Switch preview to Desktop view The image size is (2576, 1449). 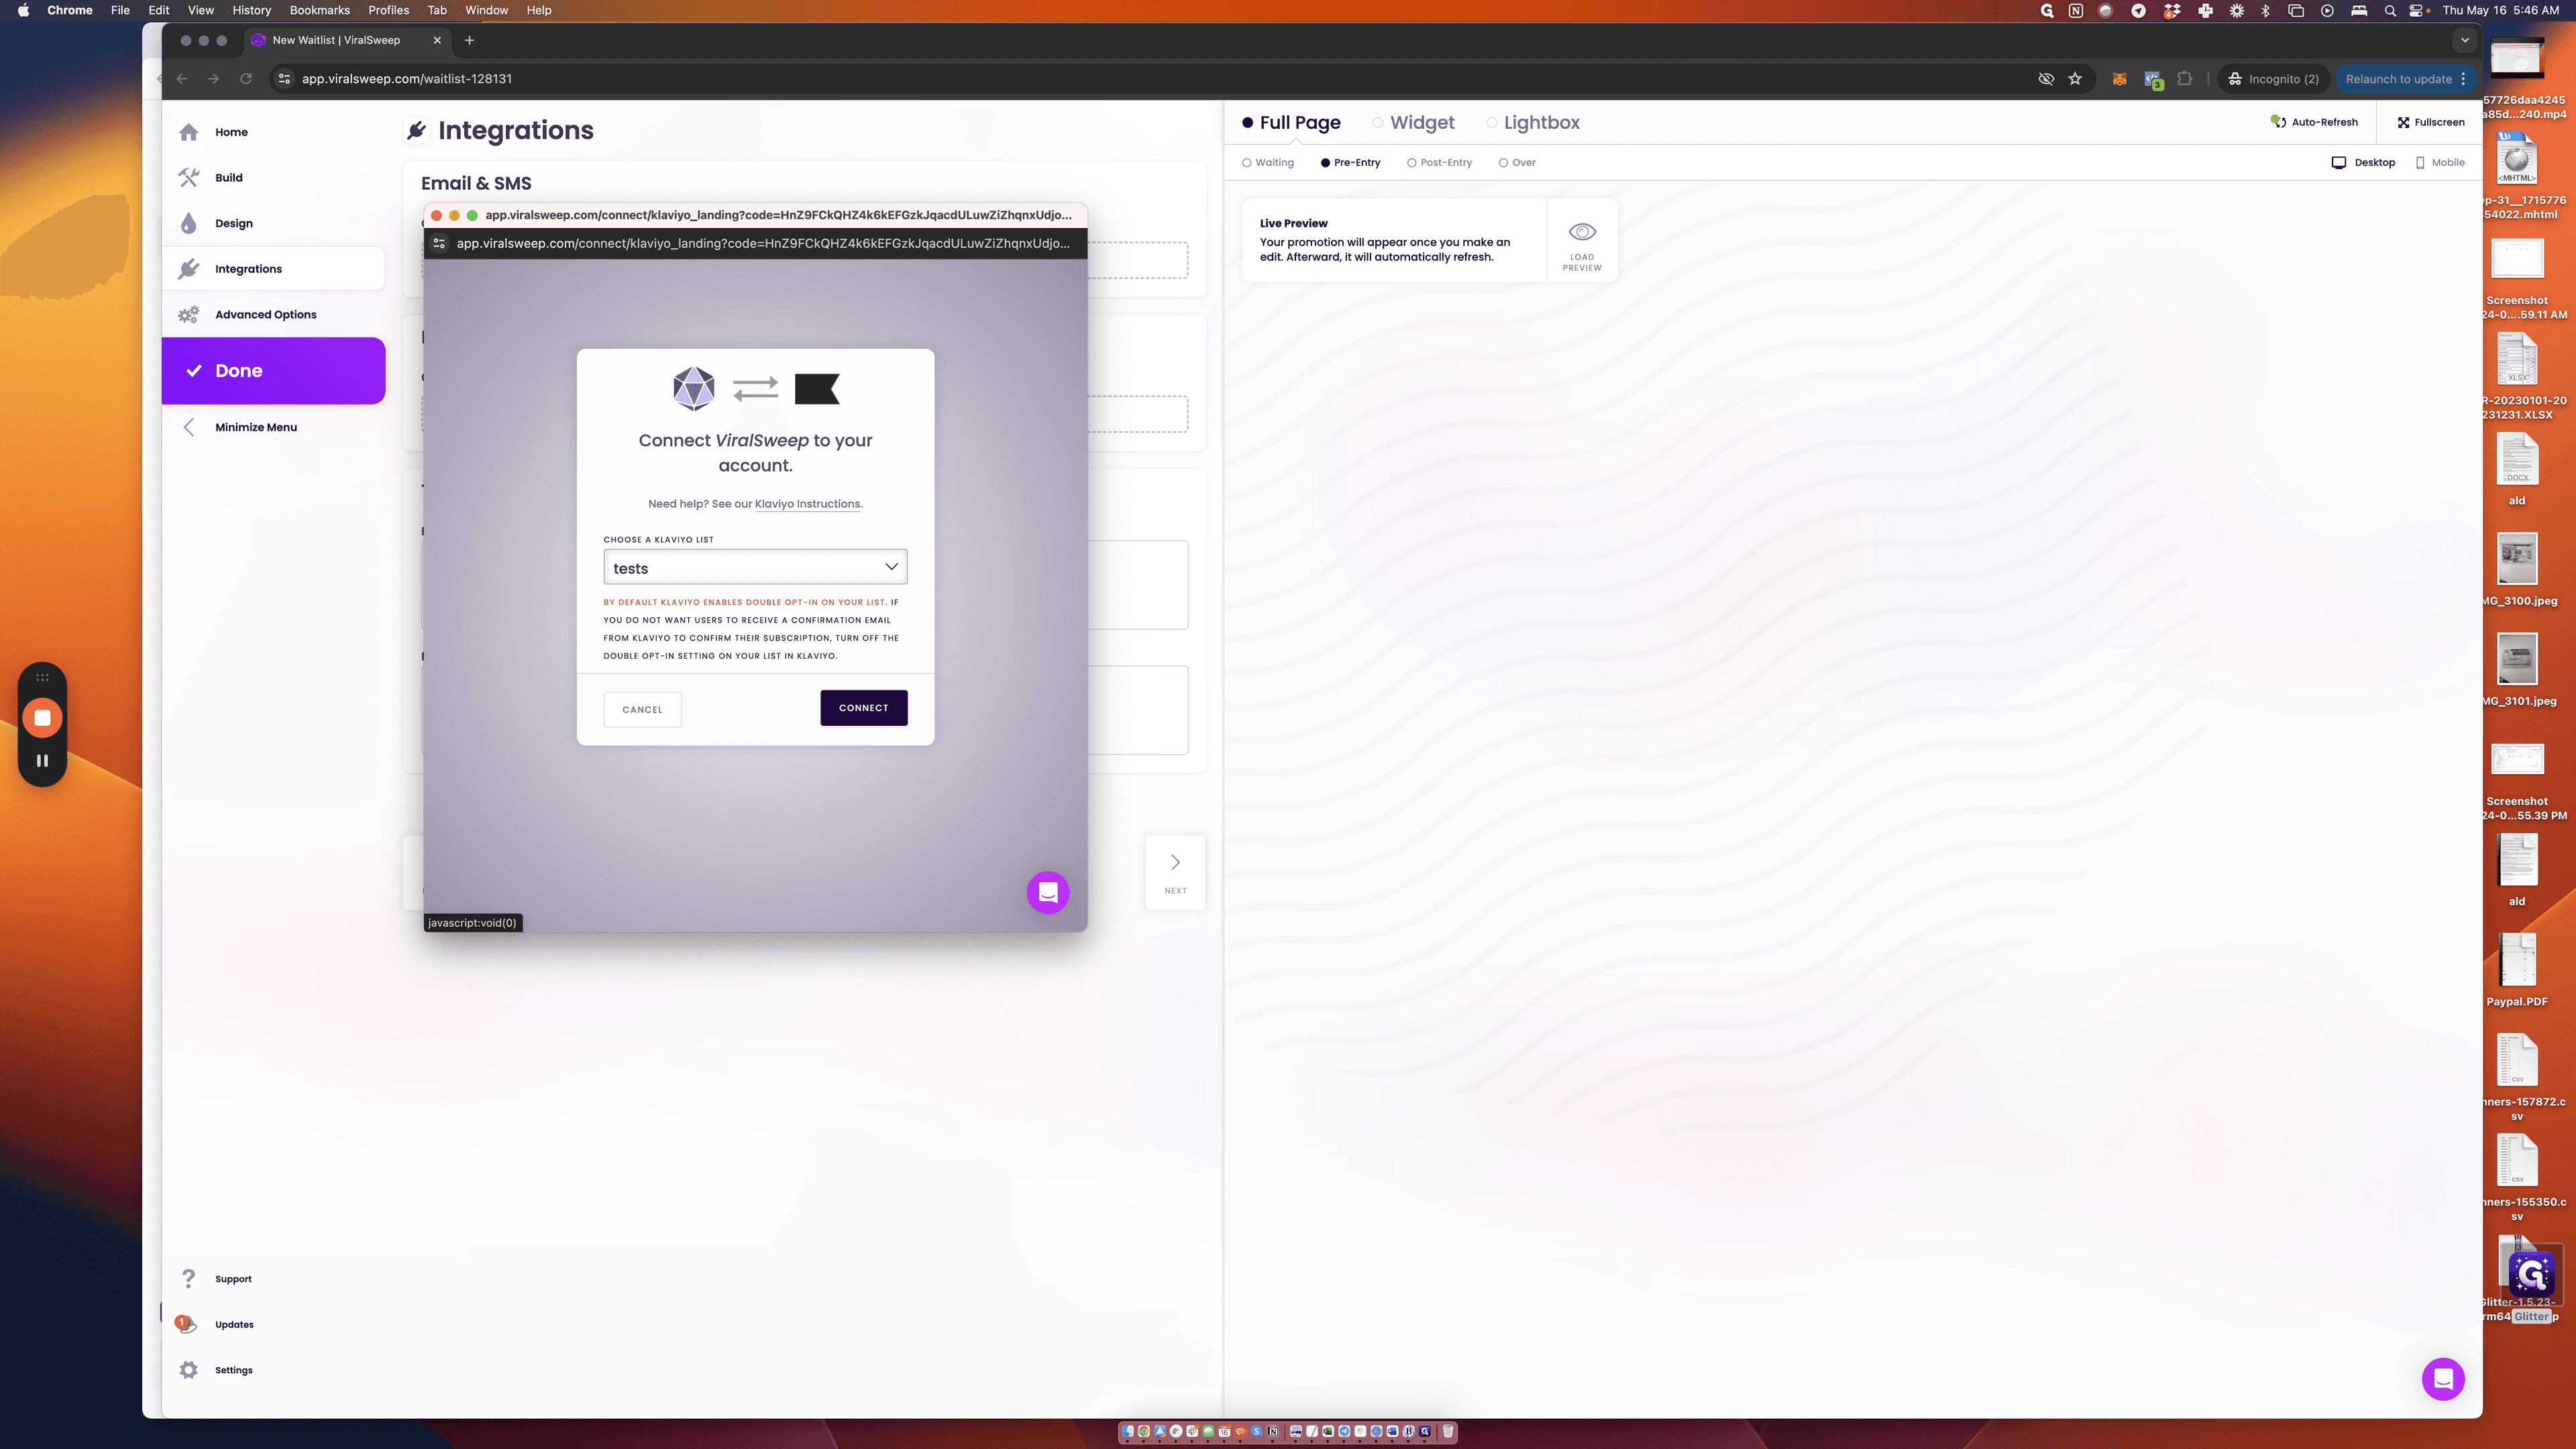pos(2363,162)
